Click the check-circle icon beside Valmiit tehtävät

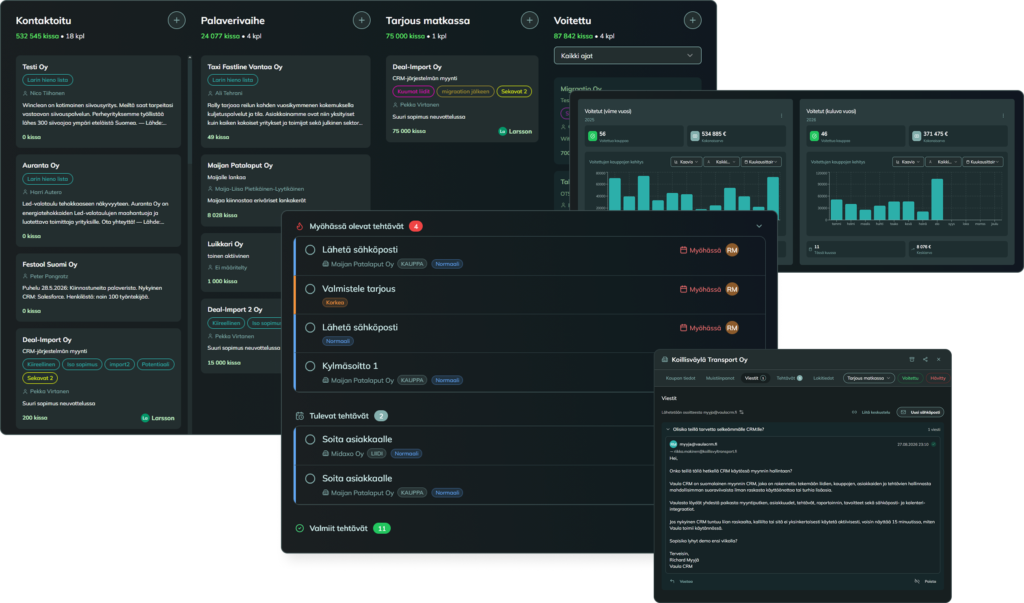(x=300, y=529)
